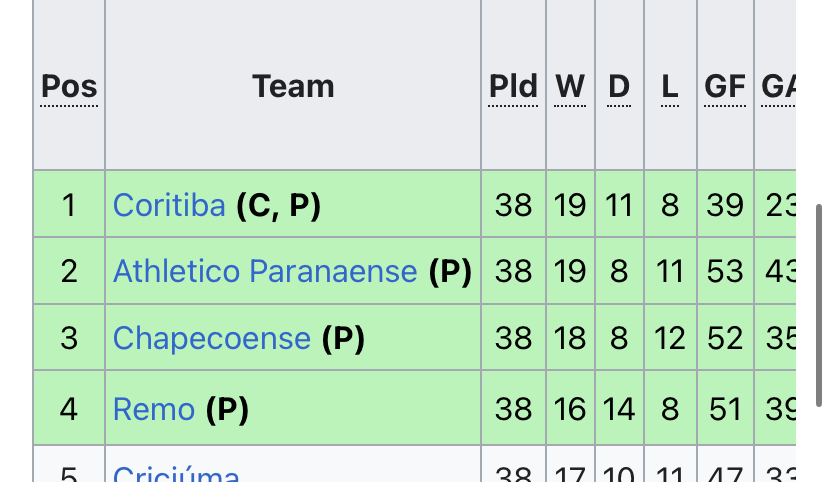
Task: Click the L column header abbreviation
Action: tap(670, 86)
